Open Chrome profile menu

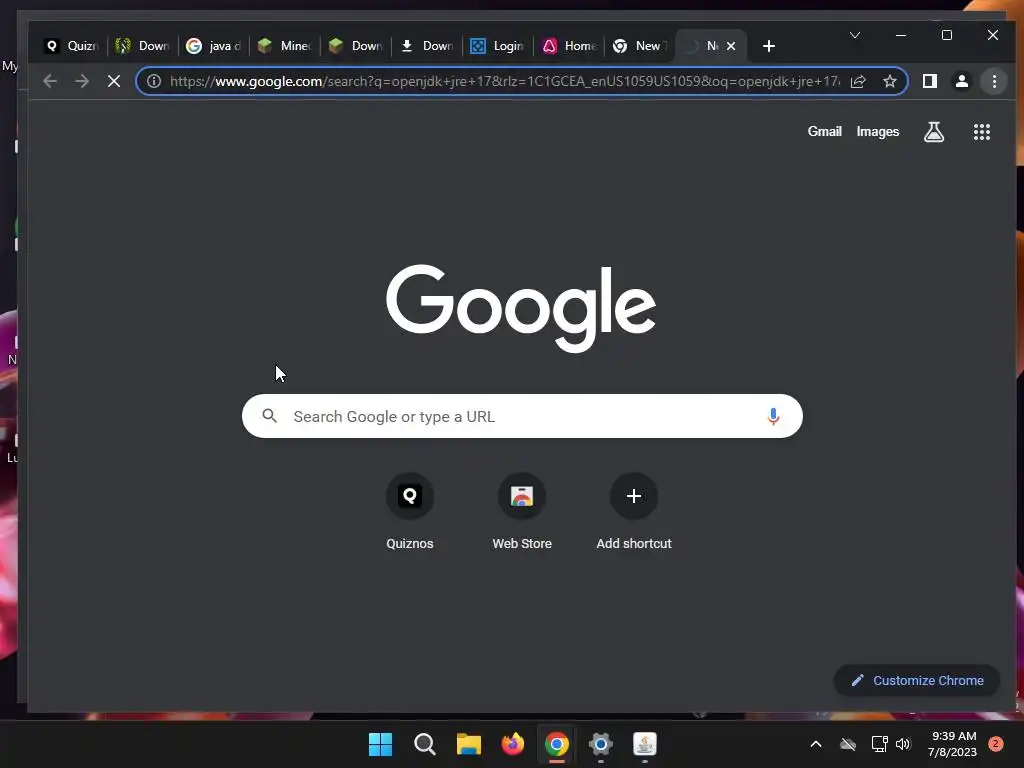961,81
